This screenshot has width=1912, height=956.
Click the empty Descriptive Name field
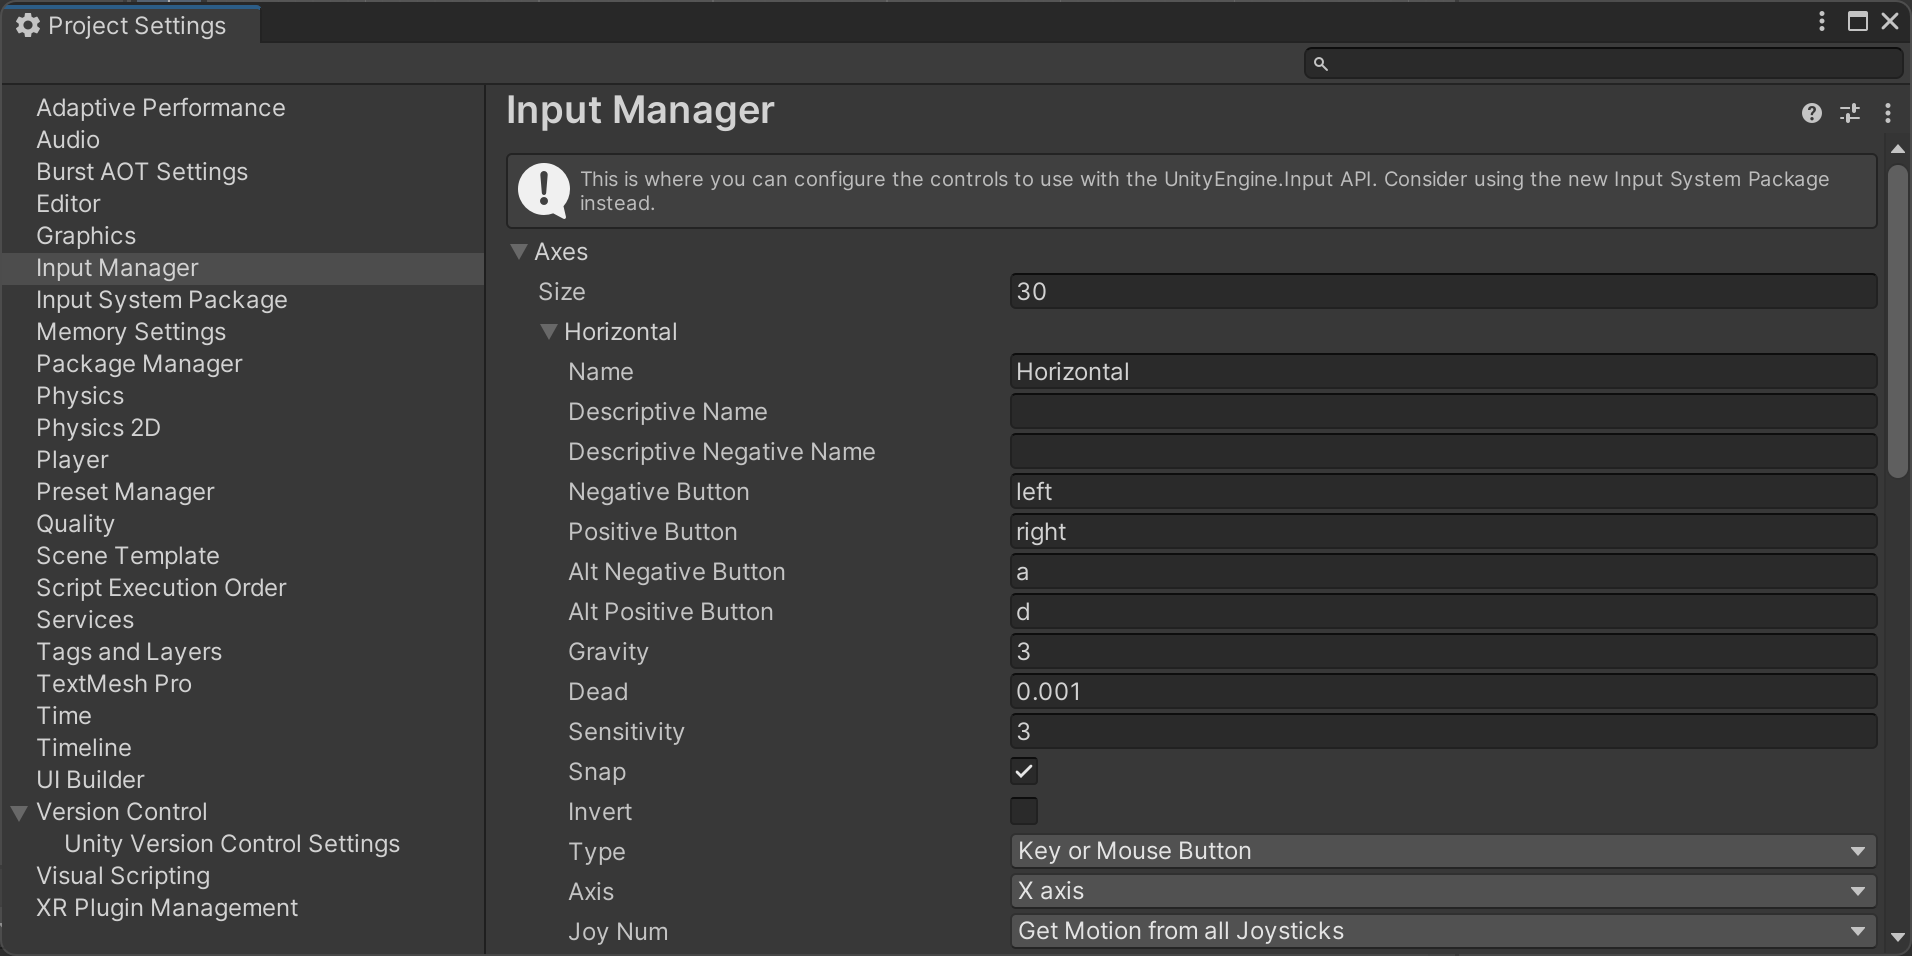1443,412
